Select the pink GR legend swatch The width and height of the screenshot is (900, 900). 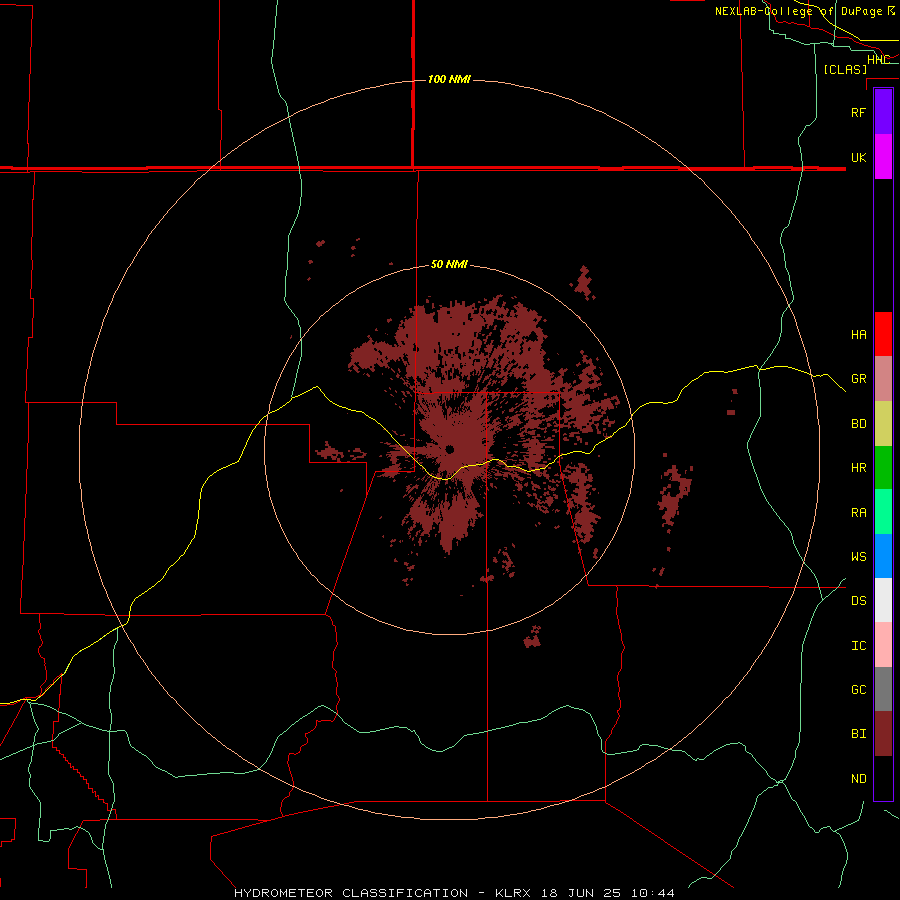click(883, 378)
